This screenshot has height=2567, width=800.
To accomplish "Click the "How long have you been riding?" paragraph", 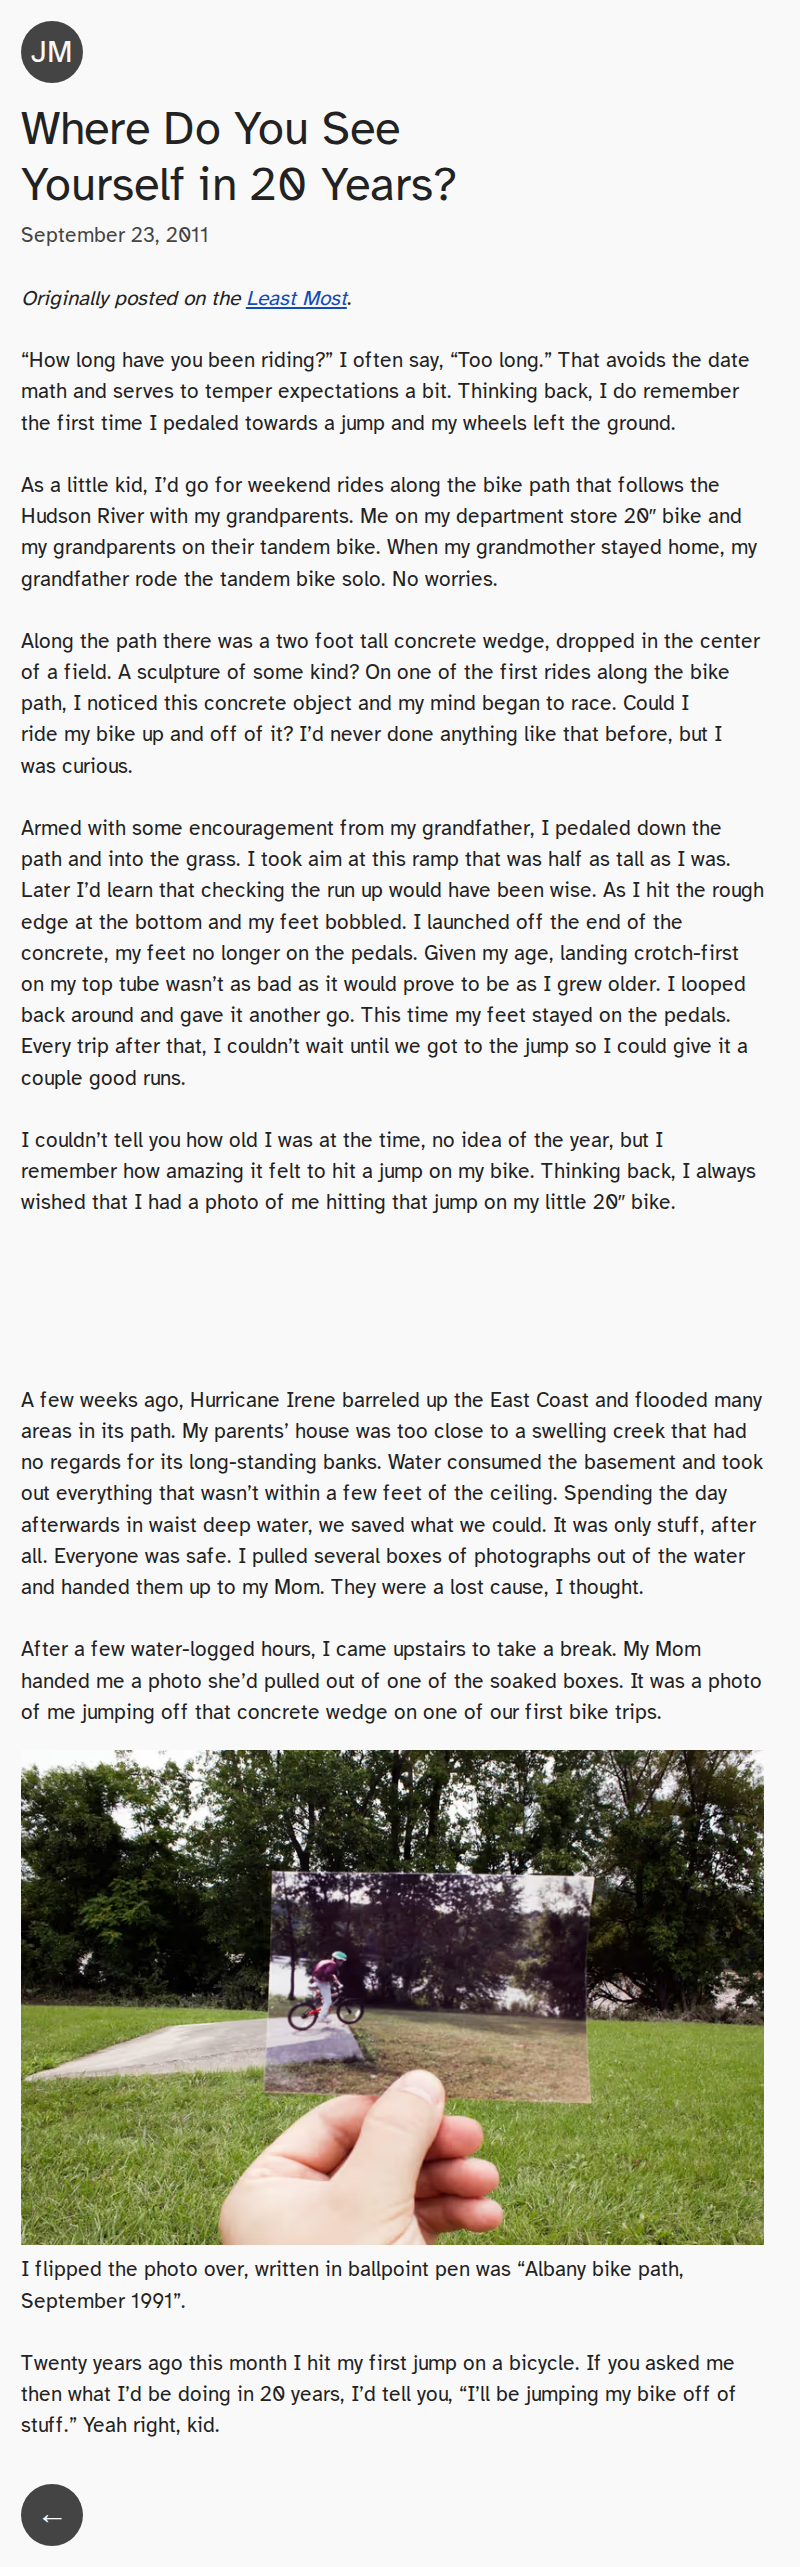I will pos(385,391).
